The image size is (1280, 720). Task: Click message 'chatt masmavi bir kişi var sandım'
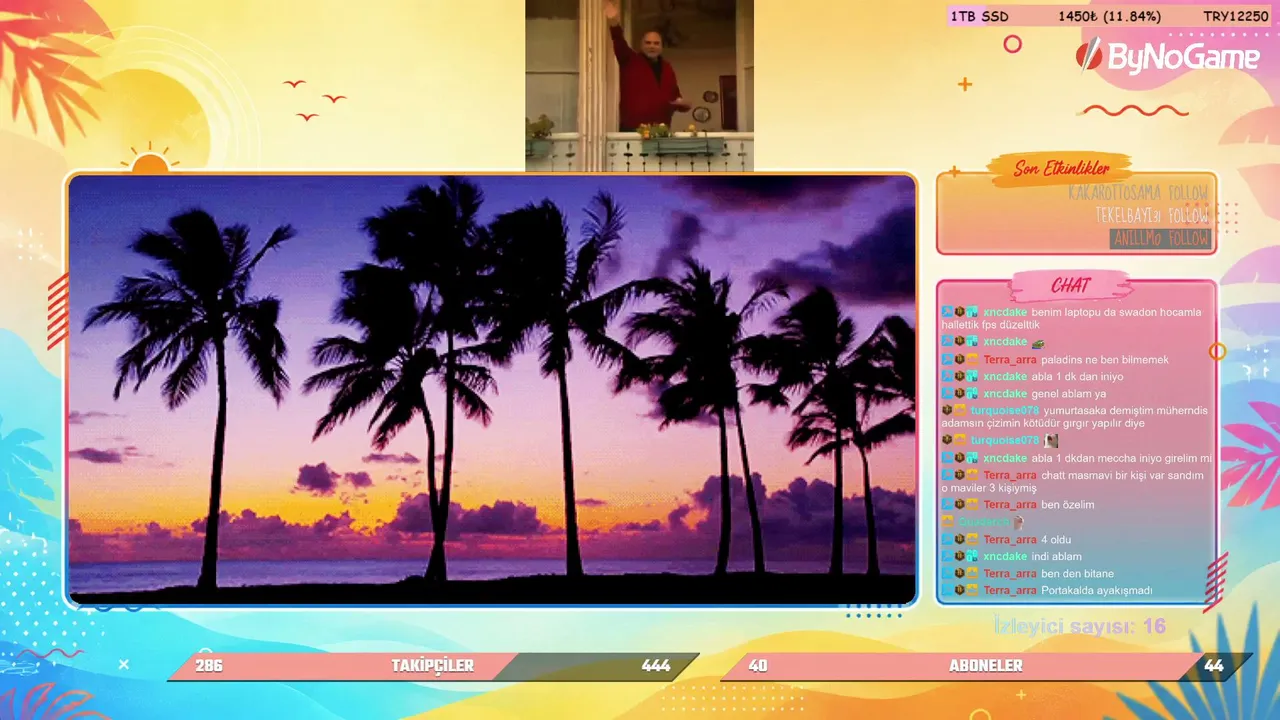pos(1123,476)
